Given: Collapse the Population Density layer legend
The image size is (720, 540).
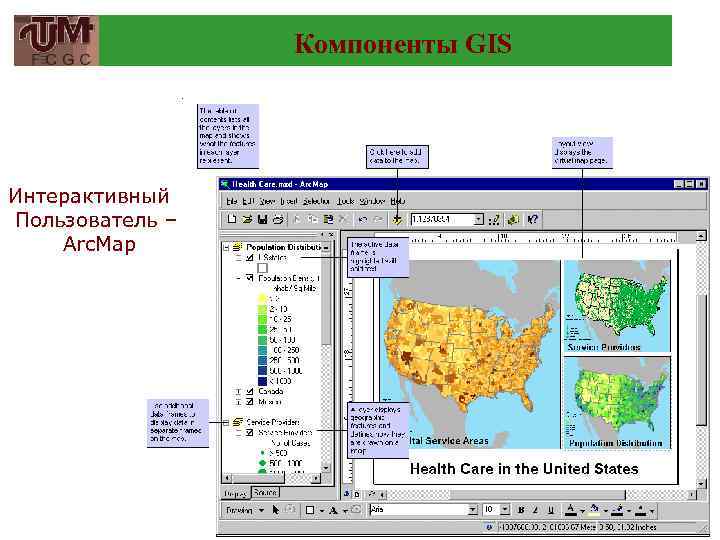Looking at the screenshot, I should (238, 278).
